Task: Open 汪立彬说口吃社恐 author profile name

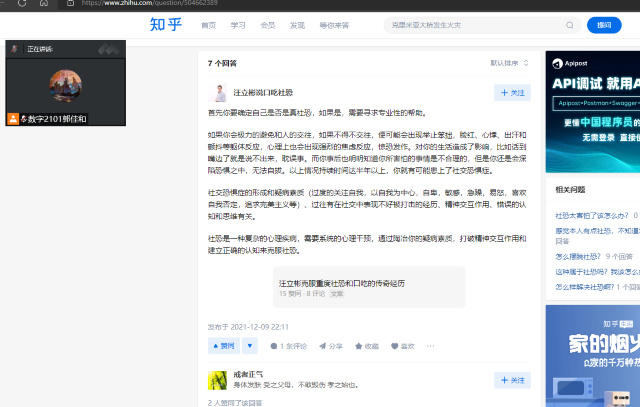Action: coord(263,93)
